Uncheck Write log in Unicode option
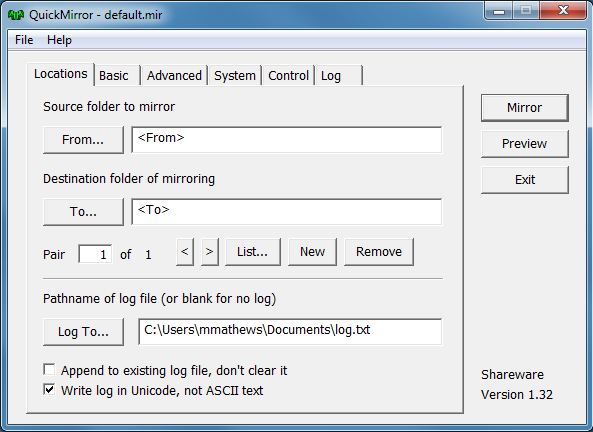593x432 pixels. point(49,389)
